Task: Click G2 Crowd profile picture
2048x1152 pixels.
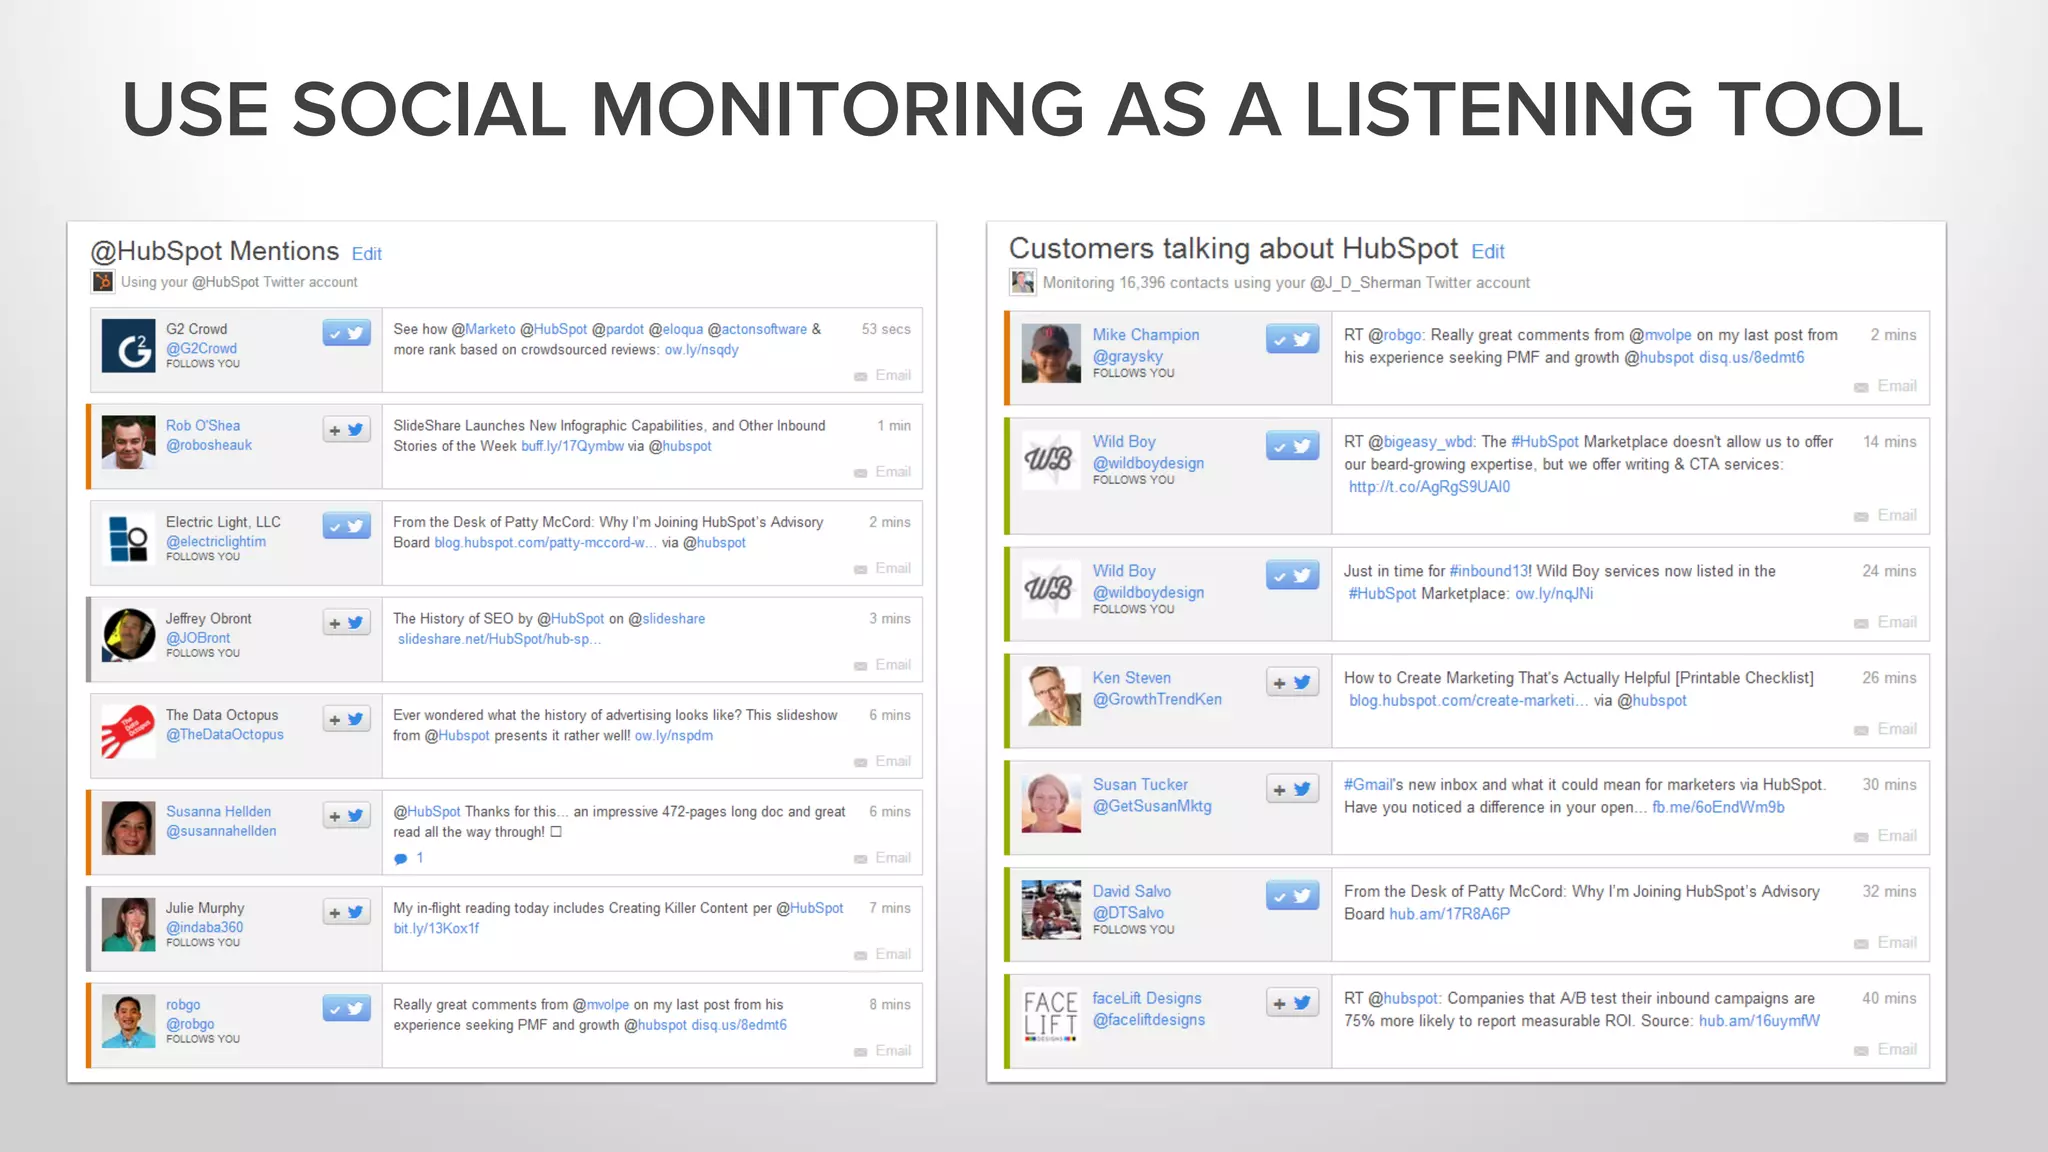Action: point(129,346)
